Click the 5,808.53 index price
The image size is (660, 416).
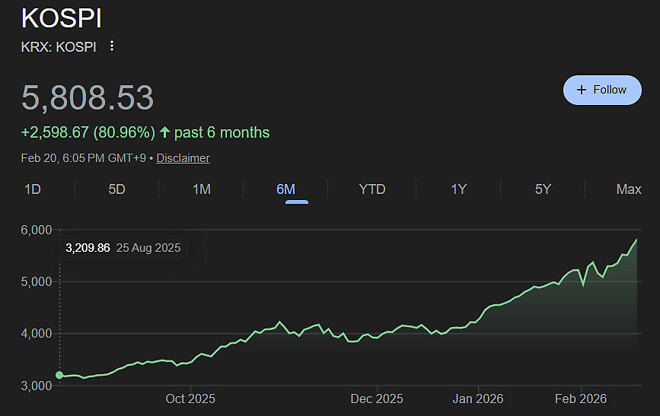click(88, 98)
